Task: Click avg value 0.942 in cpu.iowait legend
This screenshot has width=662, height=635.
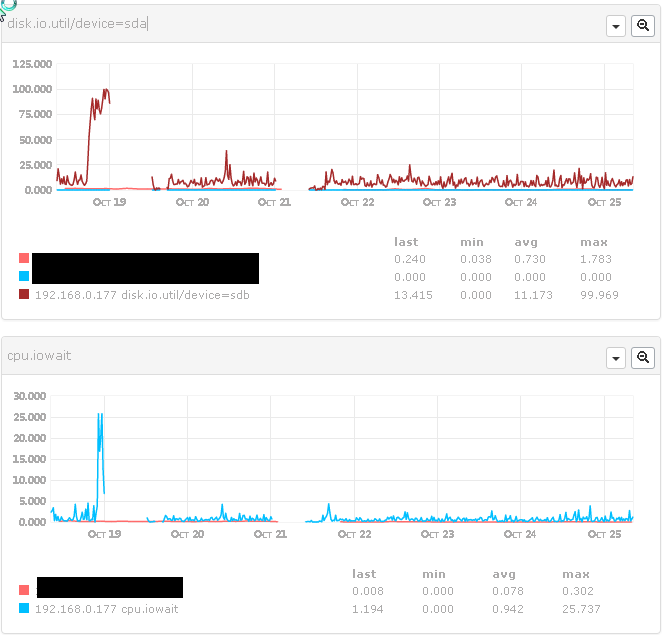Action: (508, 609)
